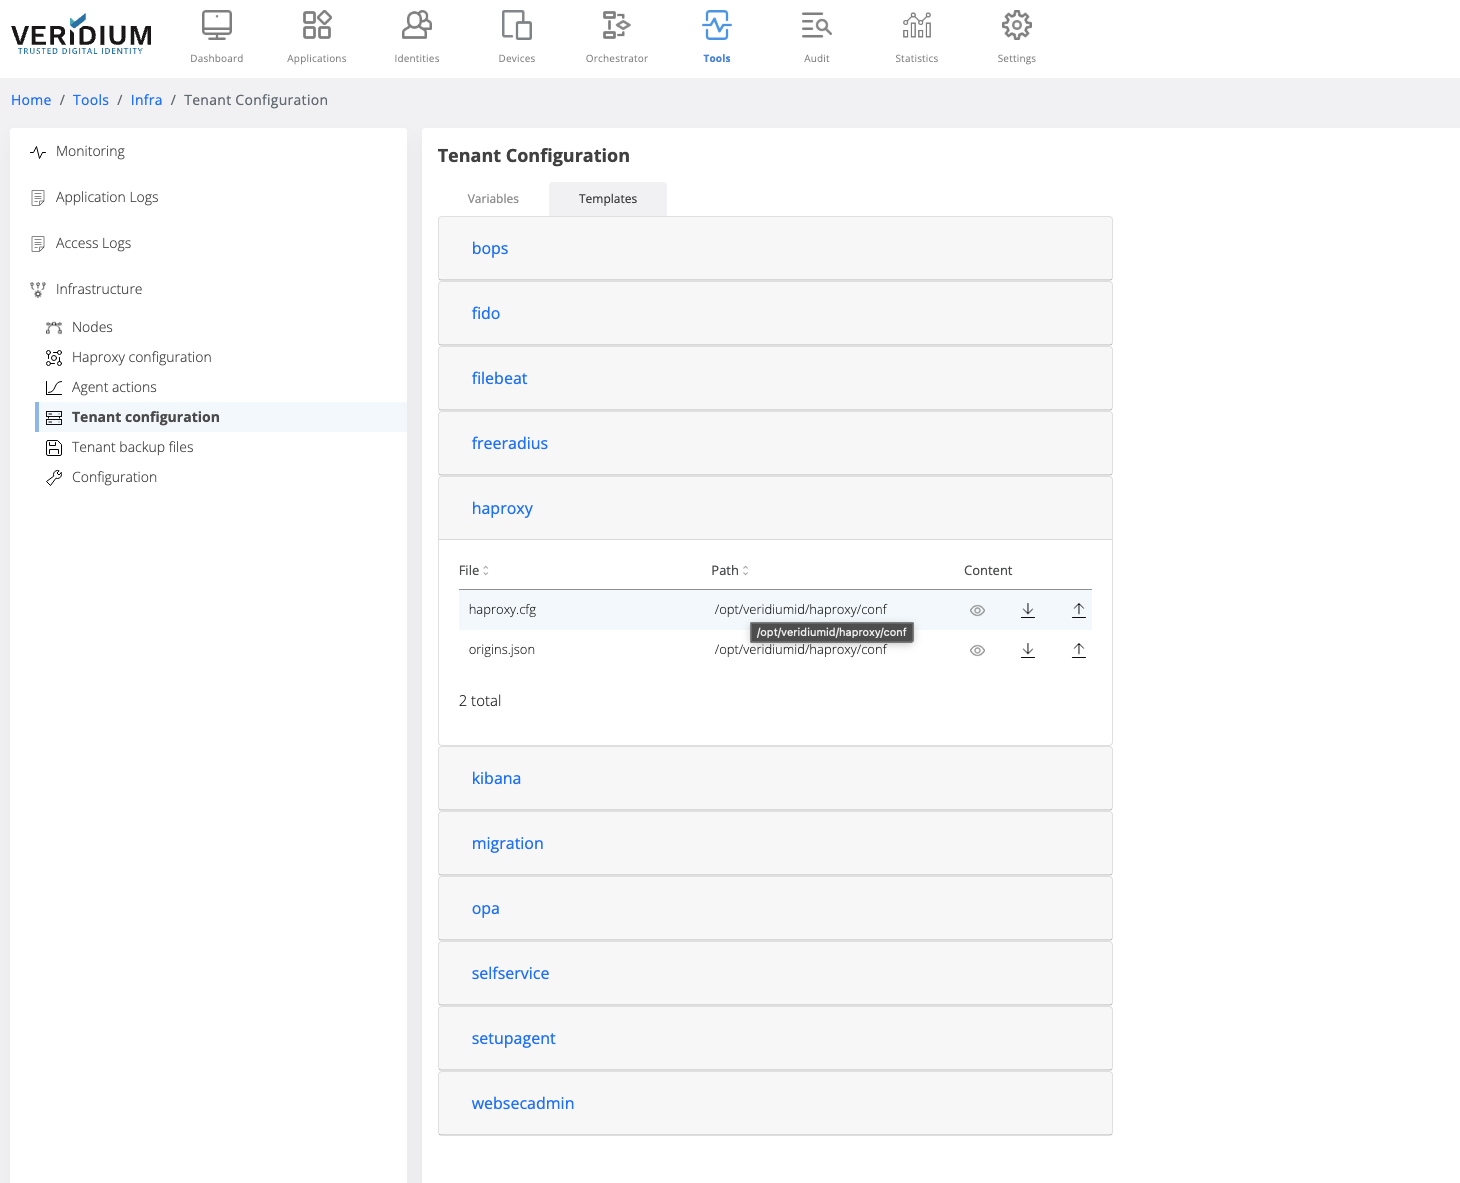Upload a new origins.json file

[x=1078, y=650]
